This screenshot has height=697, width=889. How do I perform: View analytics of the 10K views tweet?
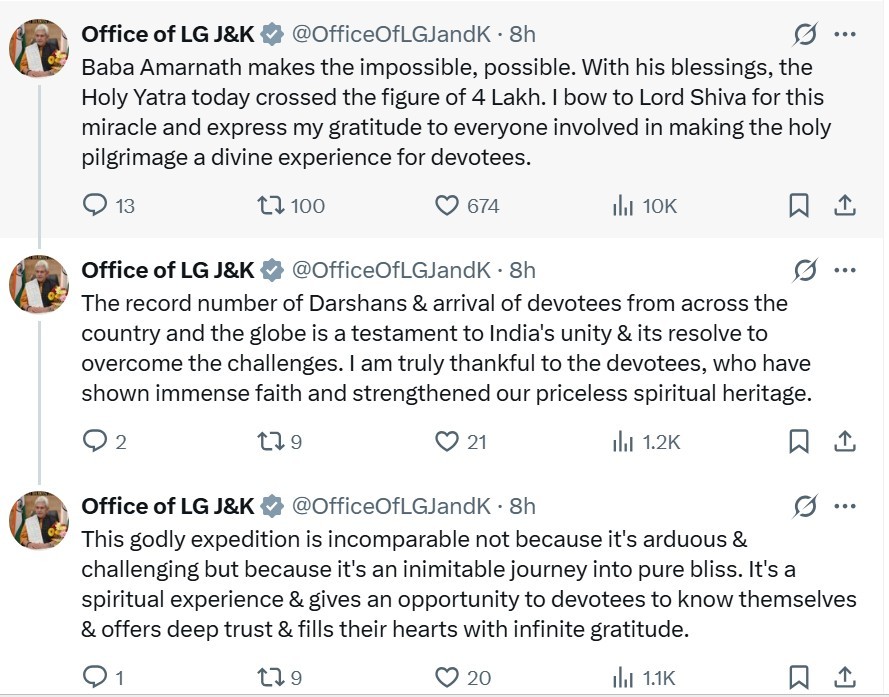click(623, 205)
